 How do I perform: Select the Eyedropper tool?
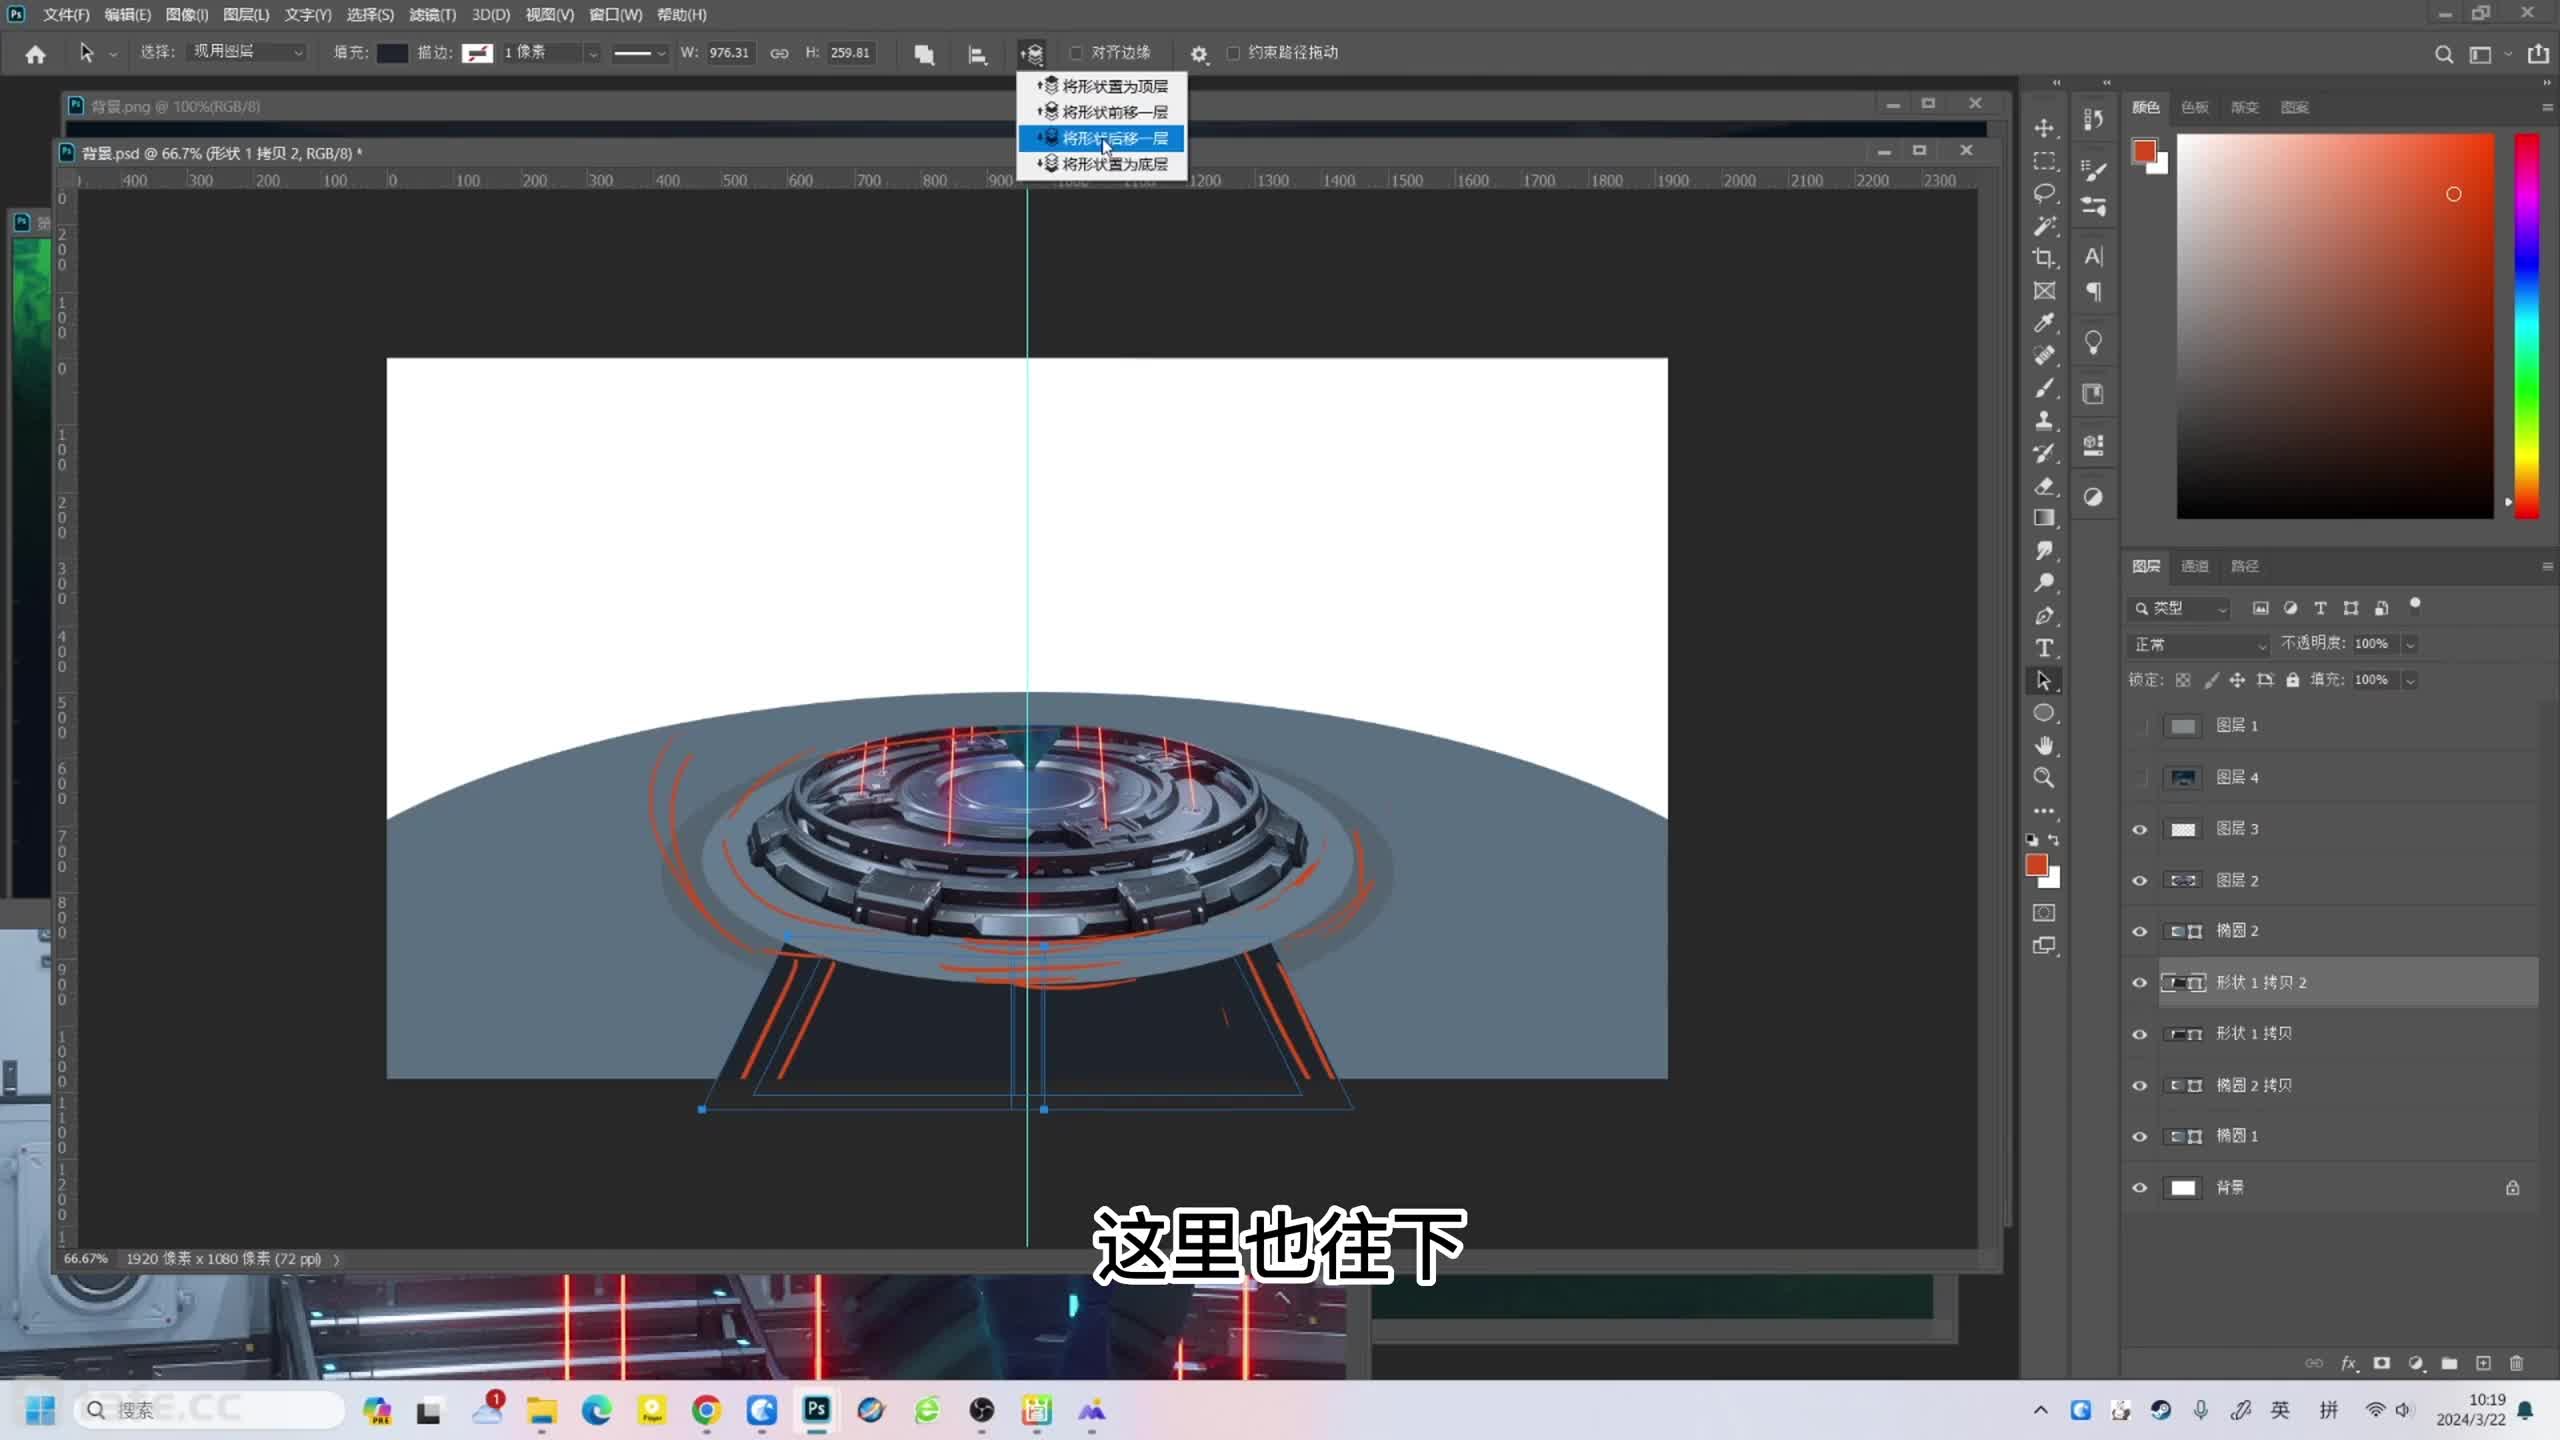(x=2044, y=323)
